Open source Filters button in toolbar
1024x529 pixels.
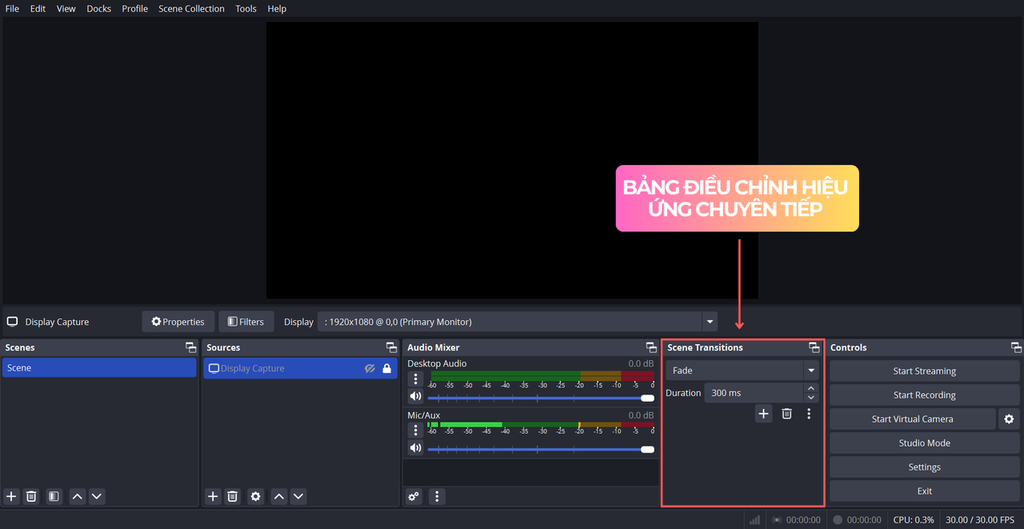coord(246,322)
